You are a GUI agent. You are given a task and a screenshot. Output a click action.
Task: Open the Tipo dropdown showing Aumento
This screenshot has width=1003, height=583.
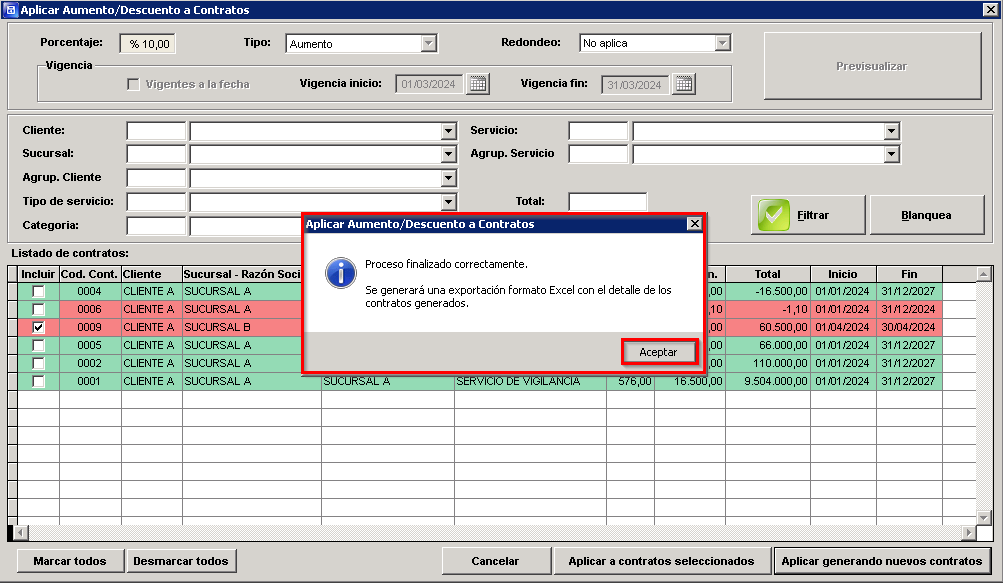click(429, 44)
